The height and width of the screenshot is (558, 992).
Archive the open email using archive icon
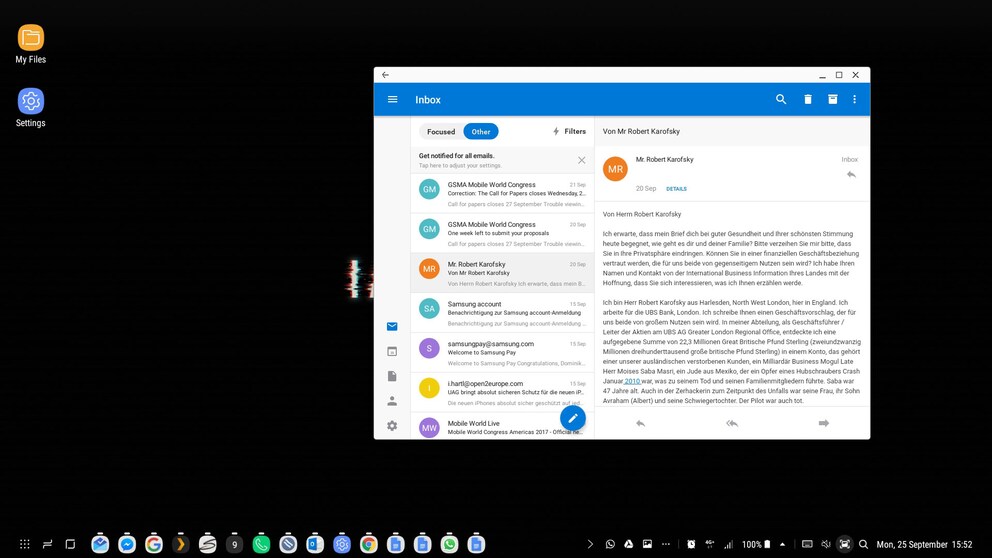tap(833, 99)
